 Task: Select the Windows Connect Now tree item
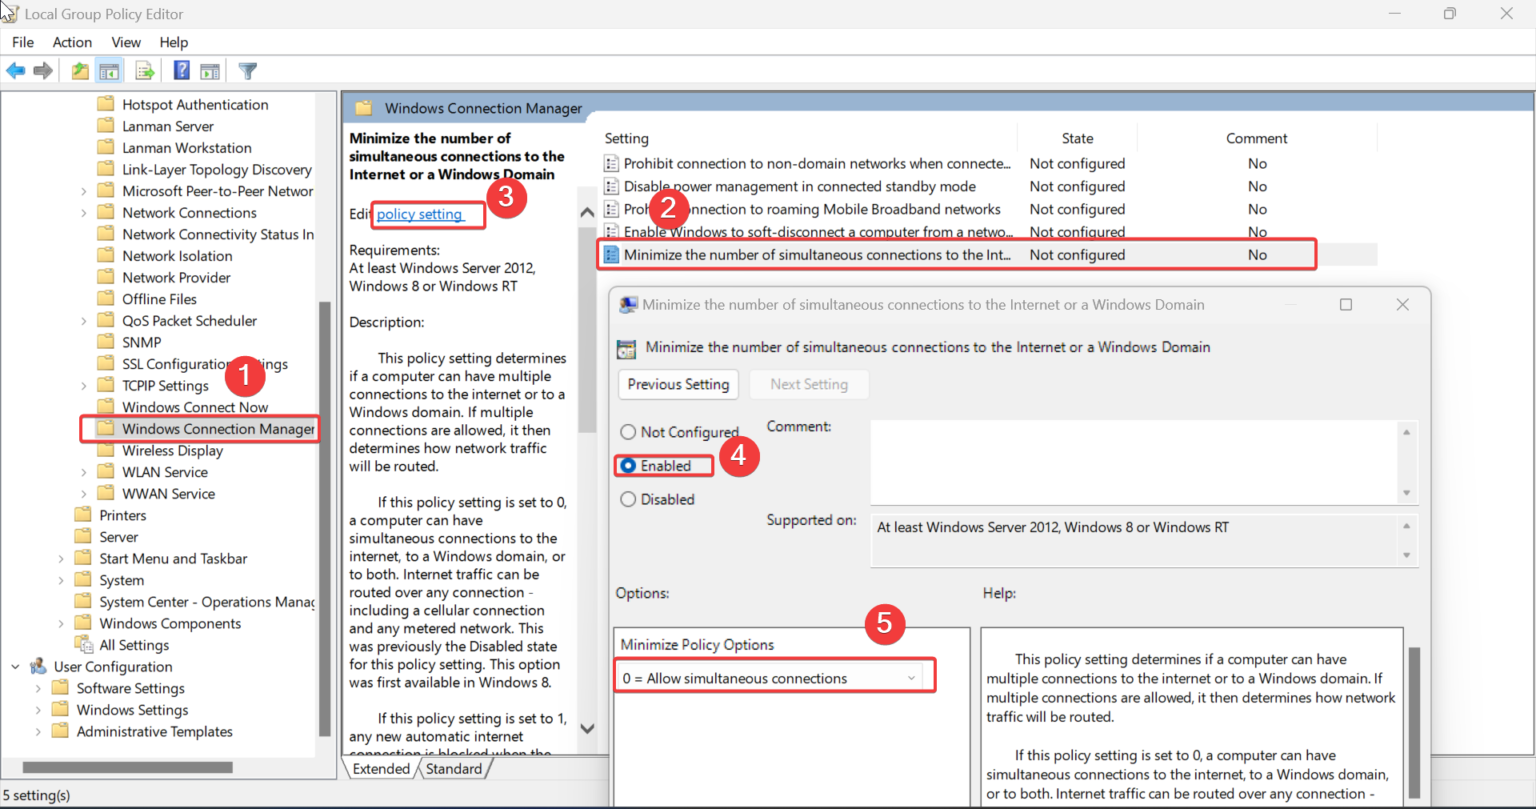pos(195,407)
